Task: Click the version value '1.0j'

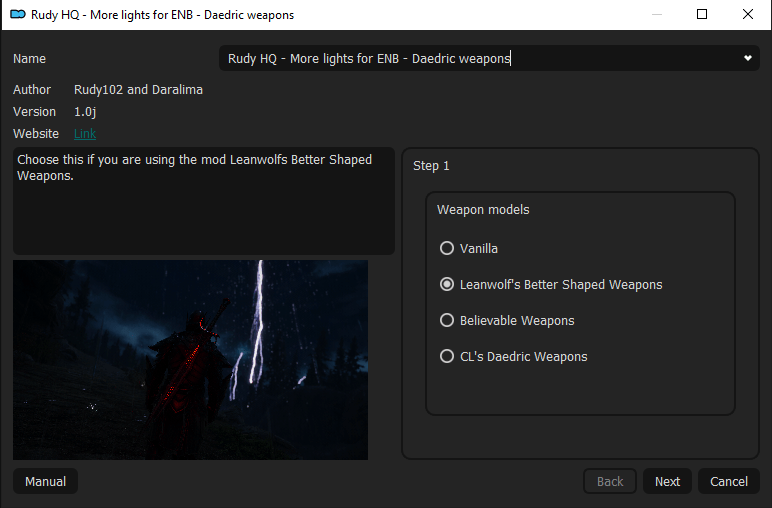Action: [x=85, y=112]
